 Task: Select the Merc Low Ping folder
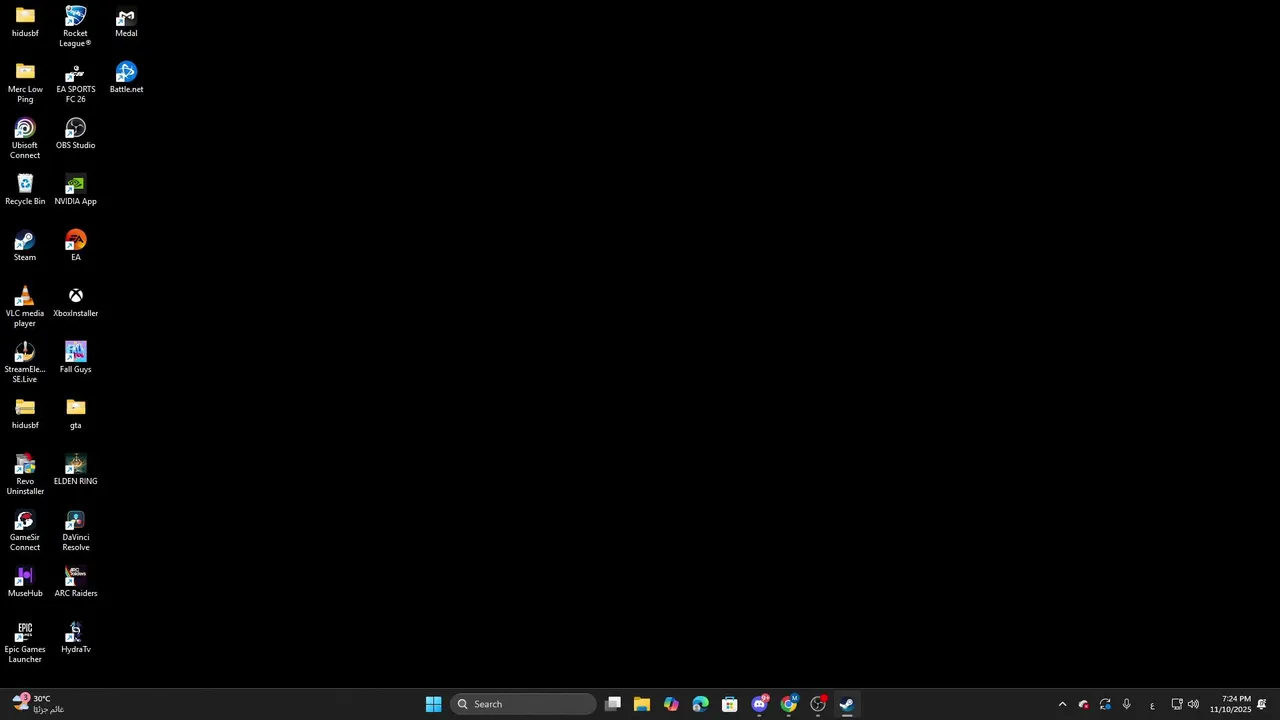pyautogui.click(x=25, y=82)
